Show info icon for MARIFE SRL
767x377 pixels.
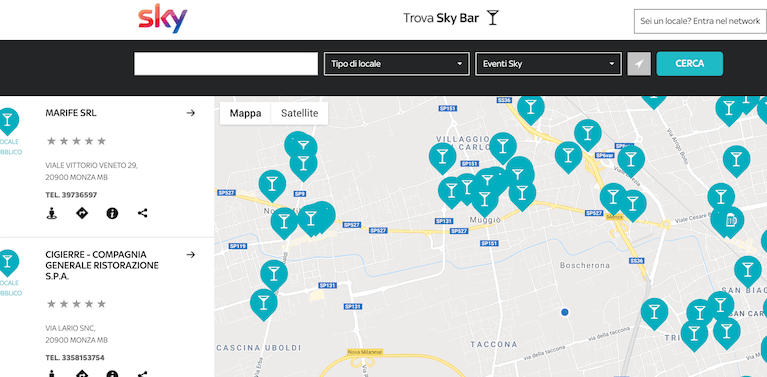(113, 213)
